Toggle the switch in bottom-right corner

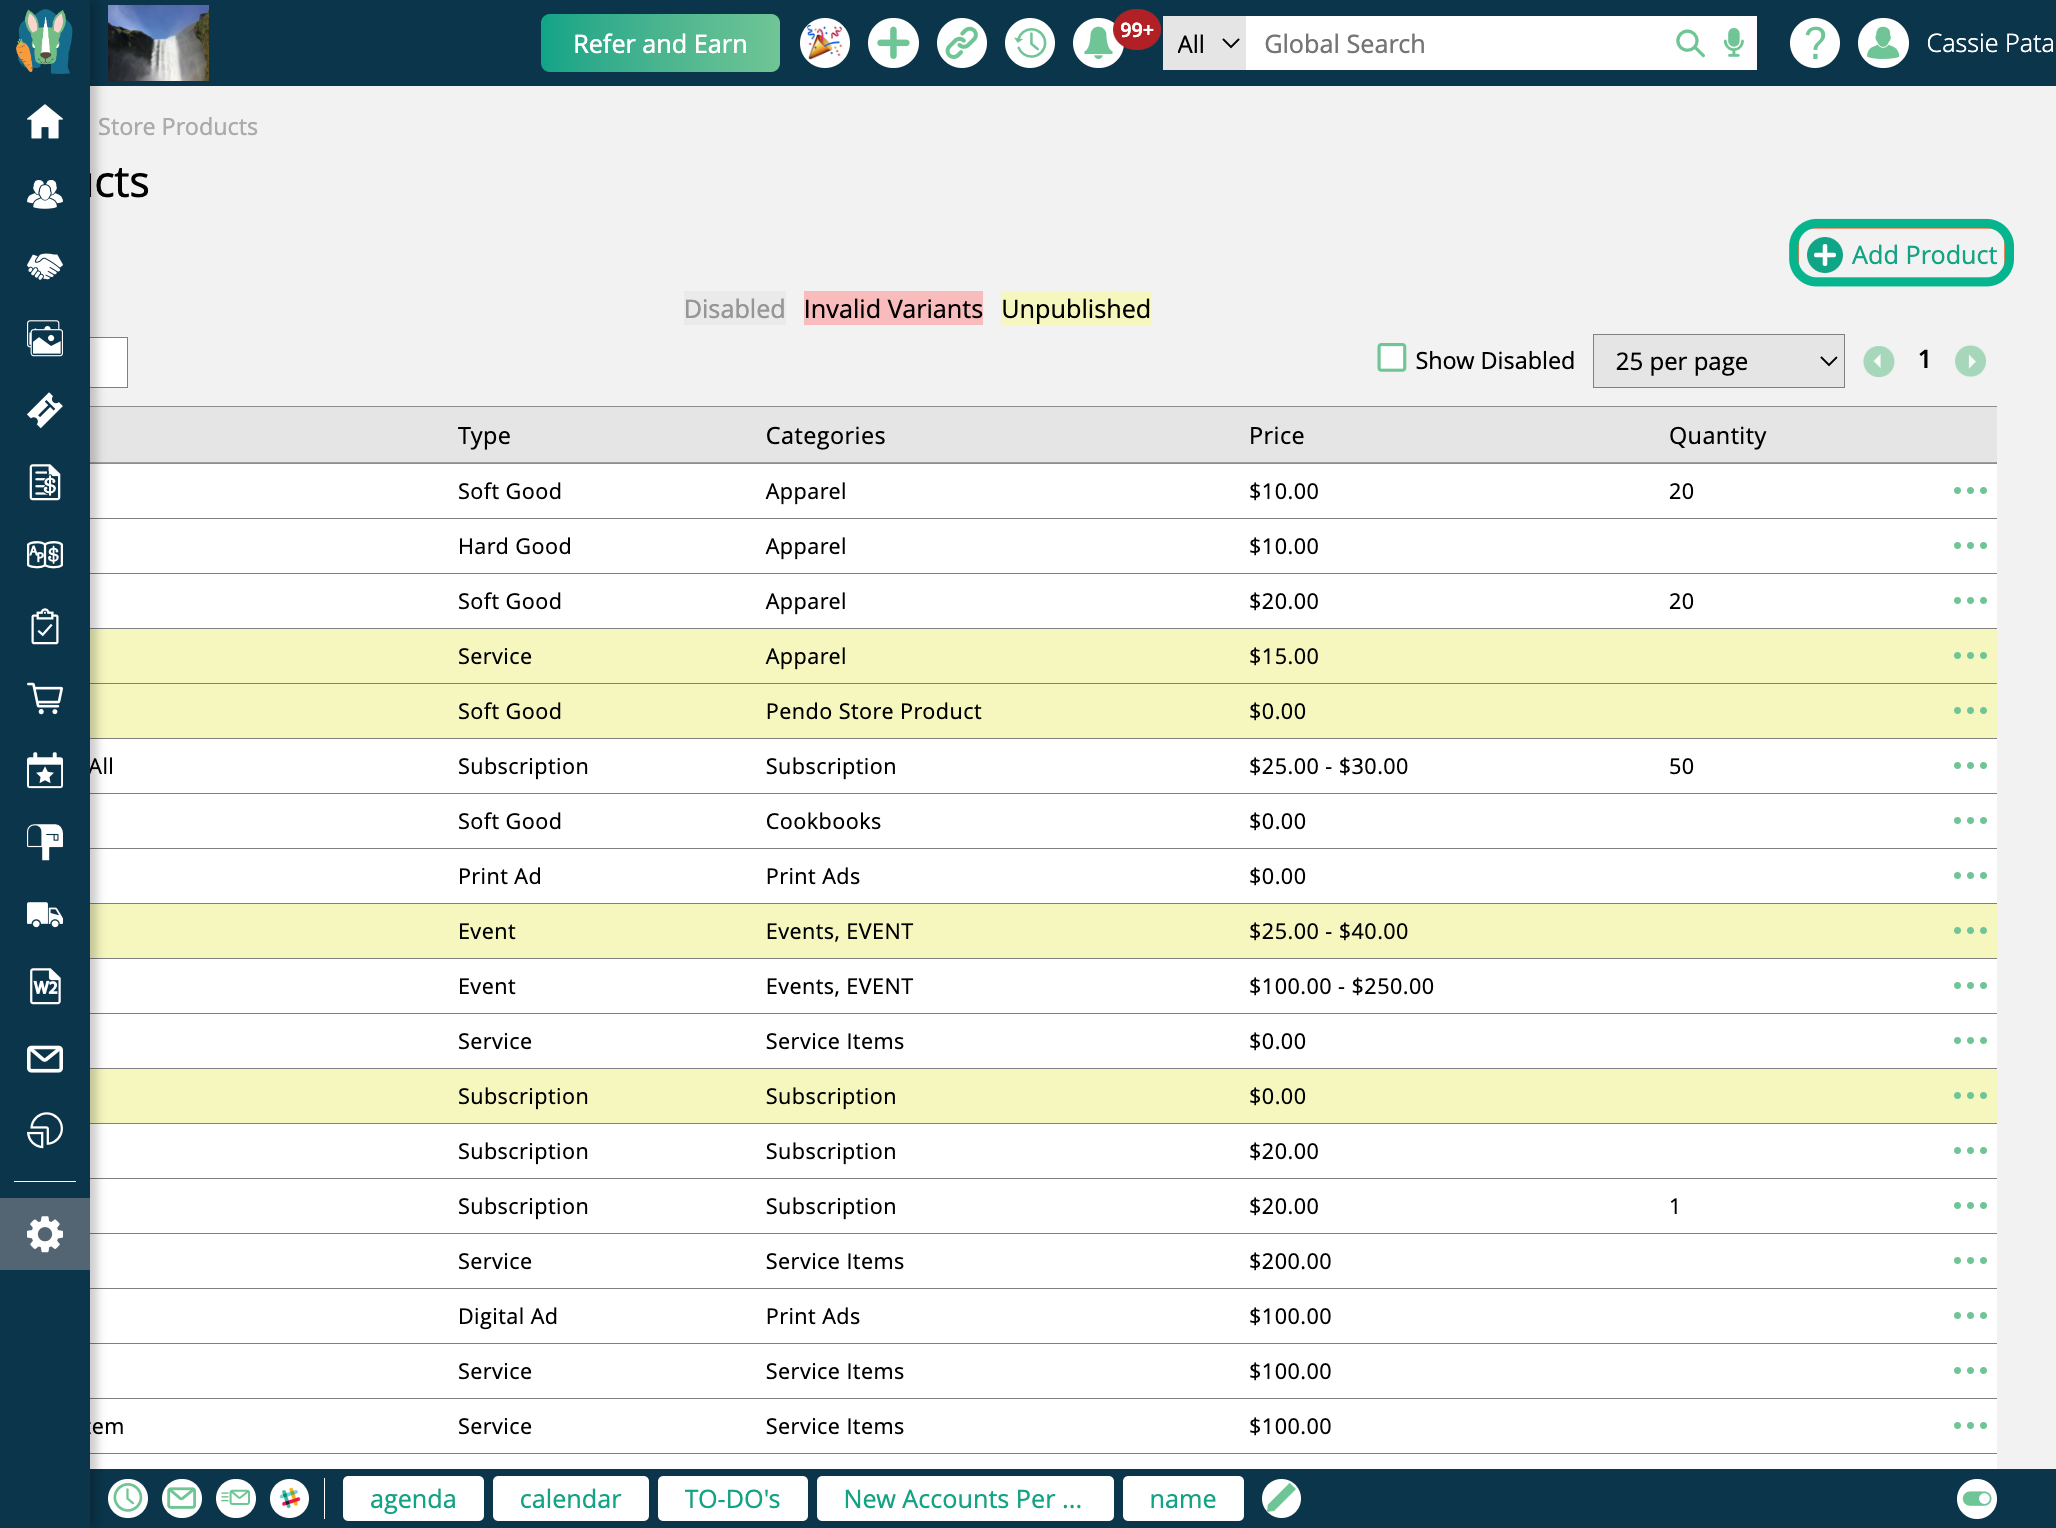[x=1976, y=1498]
